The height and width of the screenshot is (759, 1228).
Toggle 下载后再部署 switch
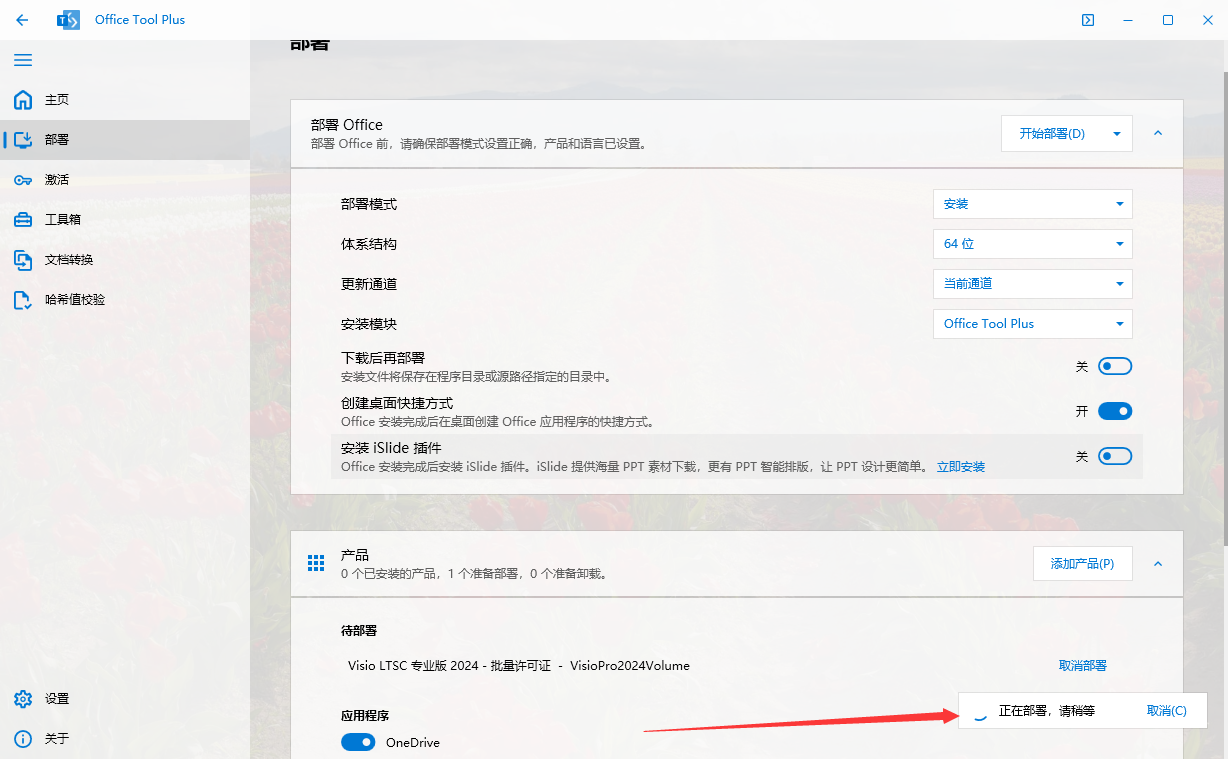point(1115,367)
